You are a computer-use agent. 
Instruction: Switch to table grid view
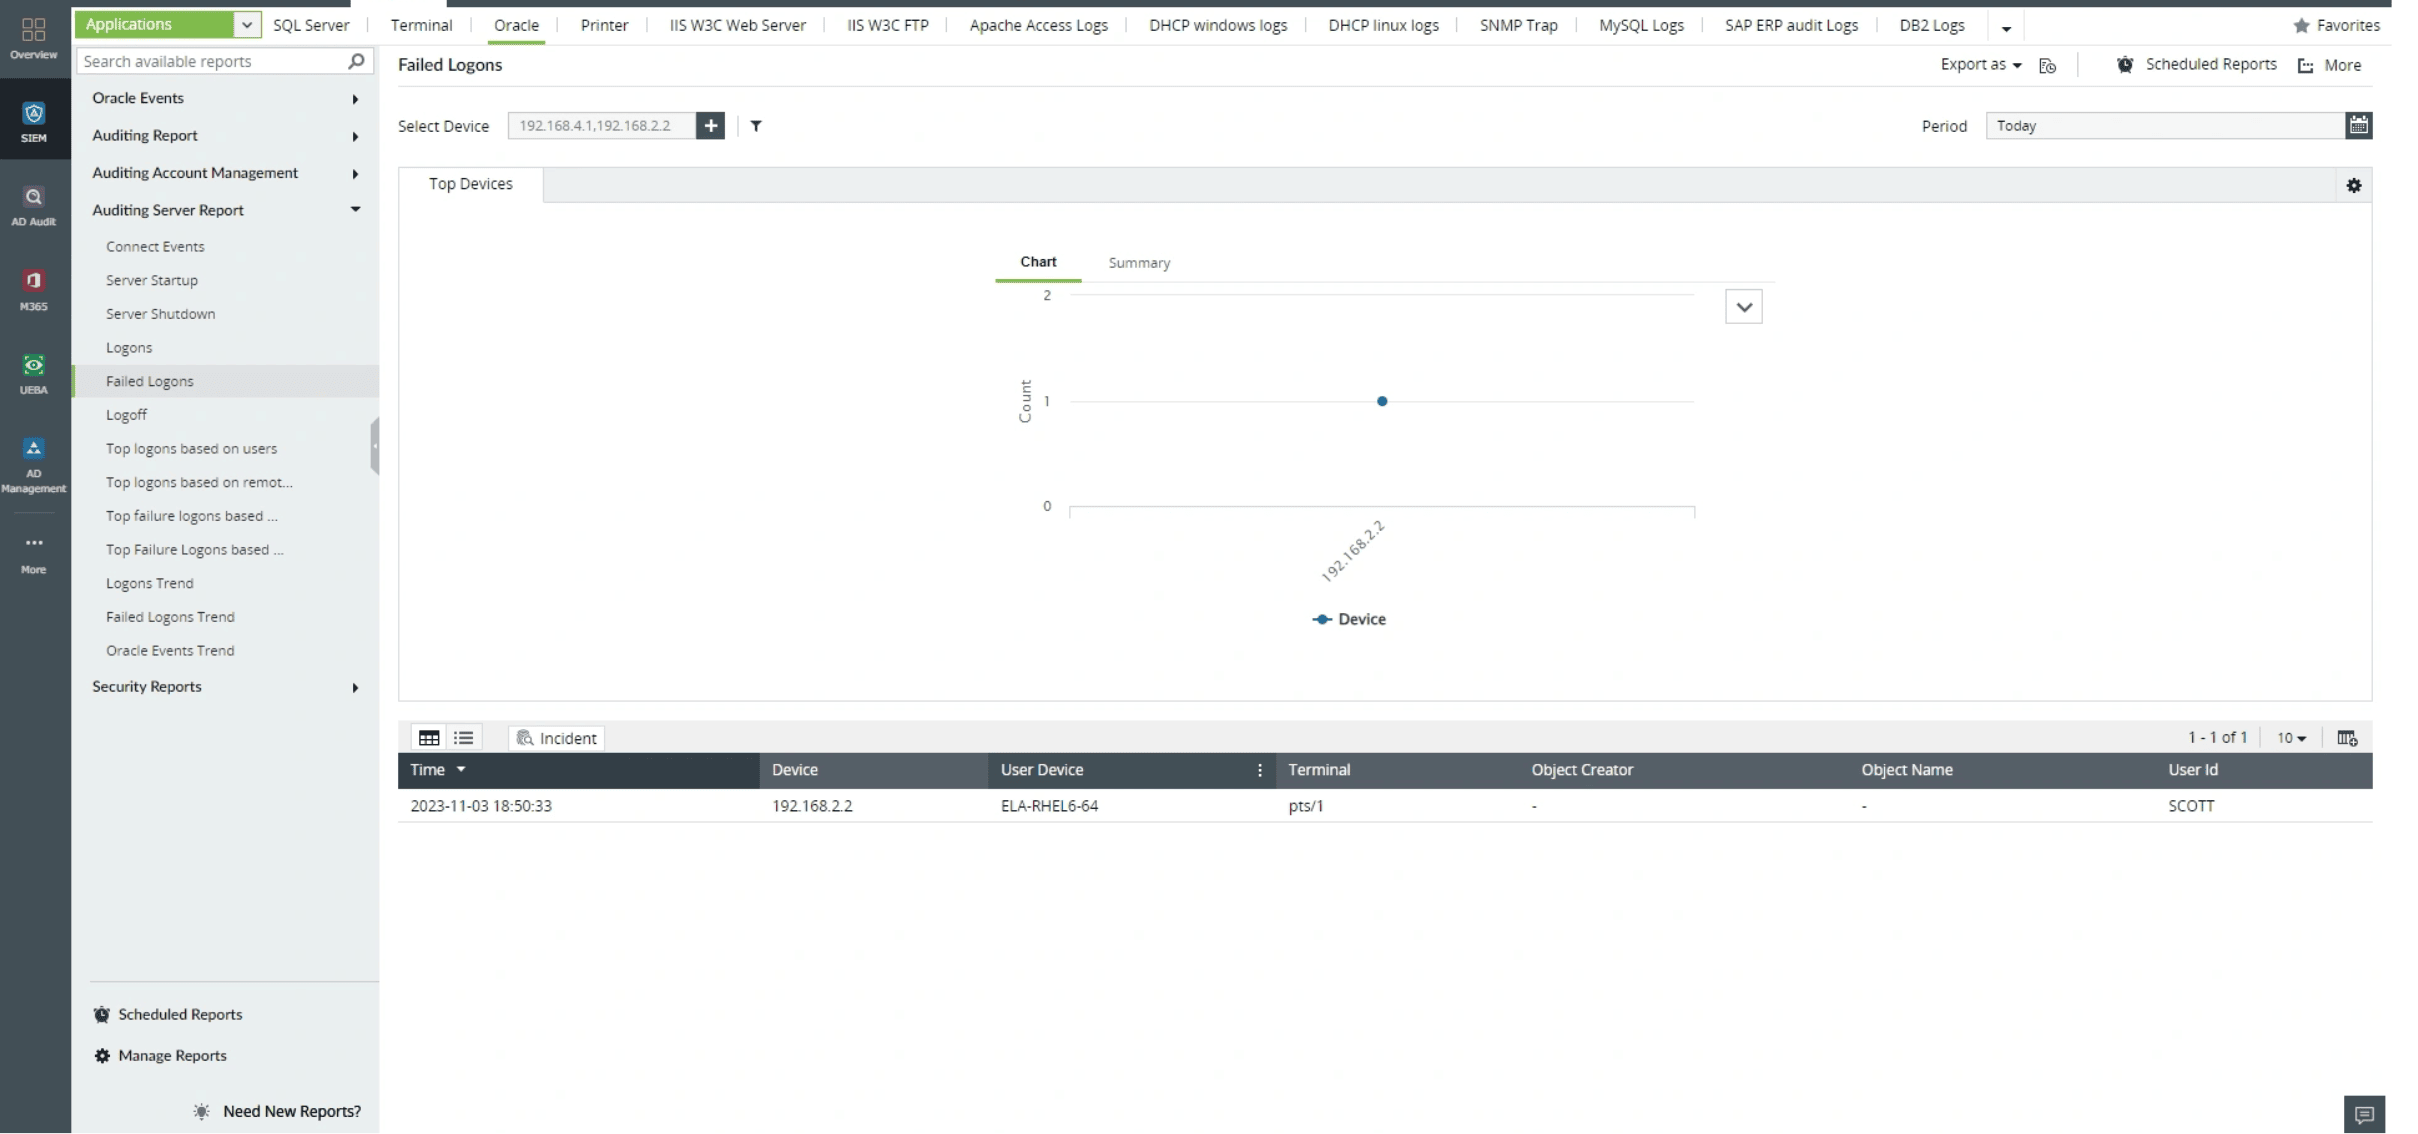pos(429,738)
